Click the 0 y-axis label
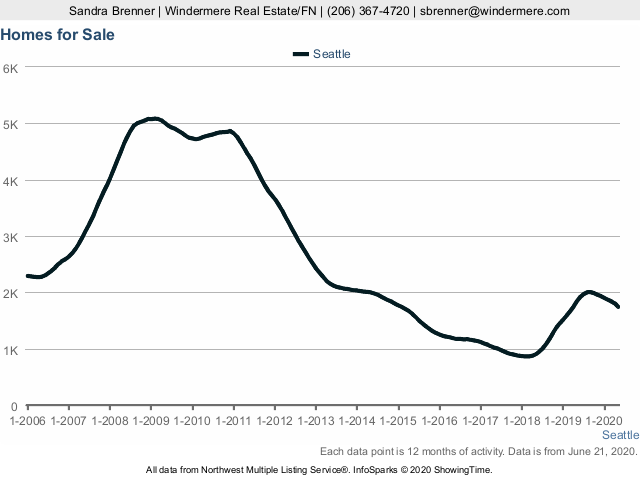Screen dimensions: 640x480 14,407
